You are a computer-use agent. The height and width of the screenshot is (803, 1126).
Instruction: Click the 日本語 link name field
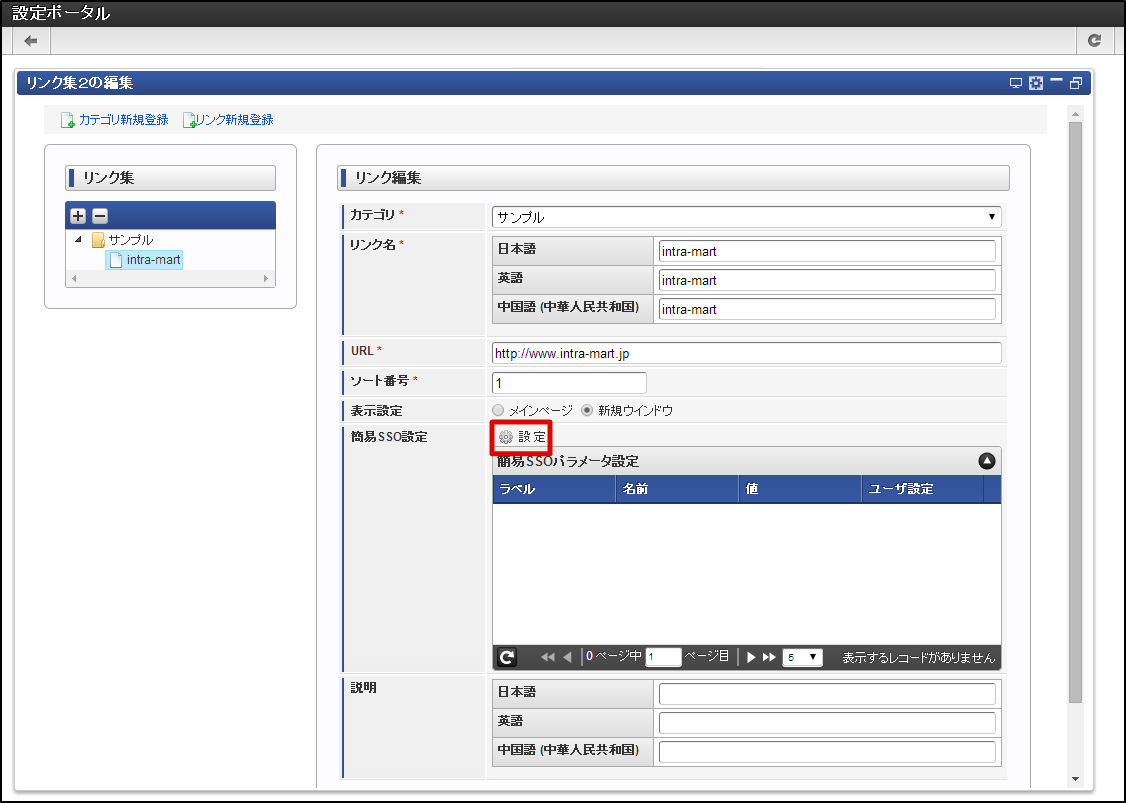[827, 251]
